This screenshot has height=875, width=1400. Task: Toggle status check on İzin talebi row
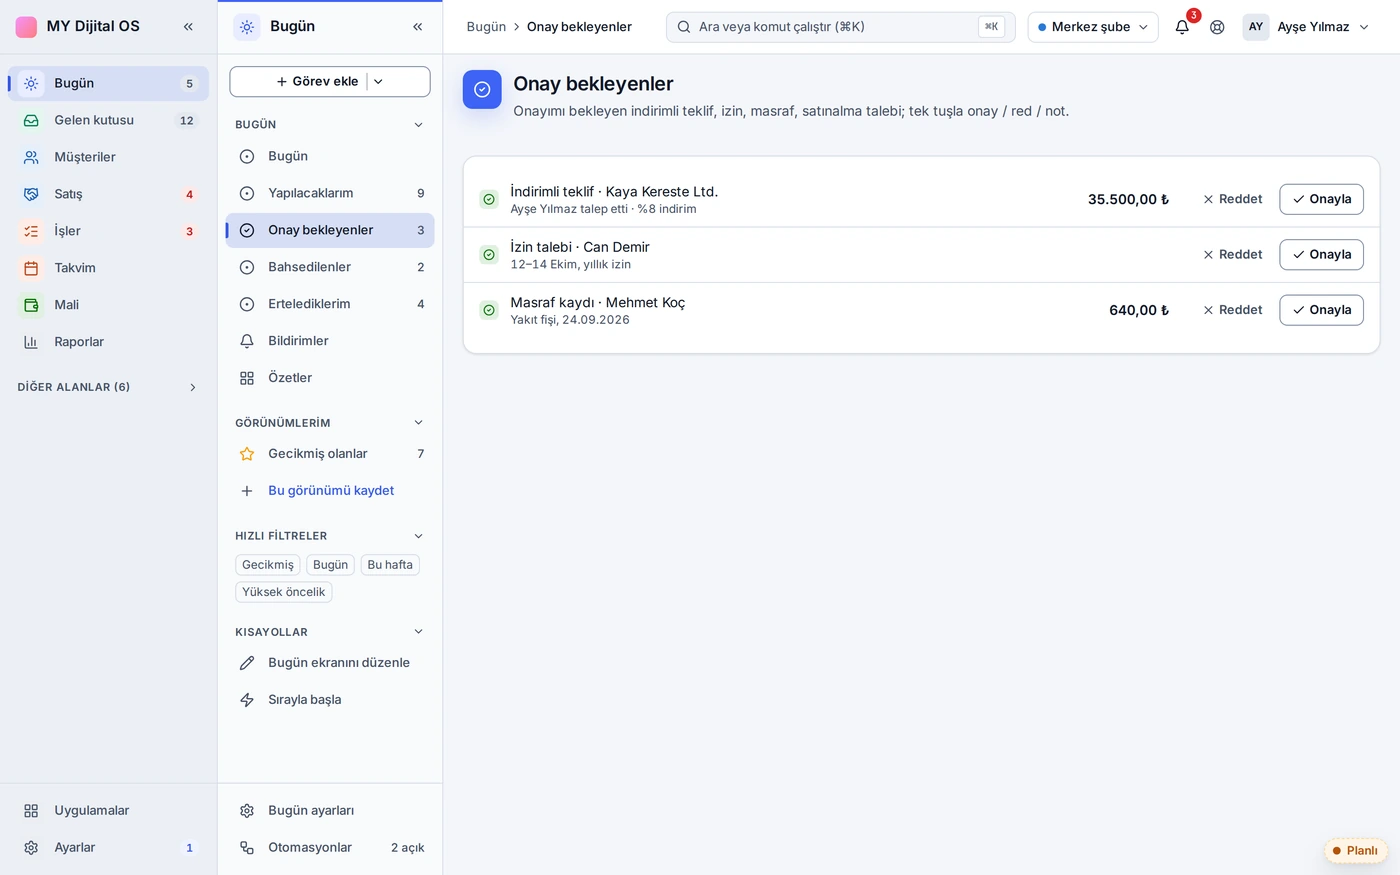click(x=489, y=255)
